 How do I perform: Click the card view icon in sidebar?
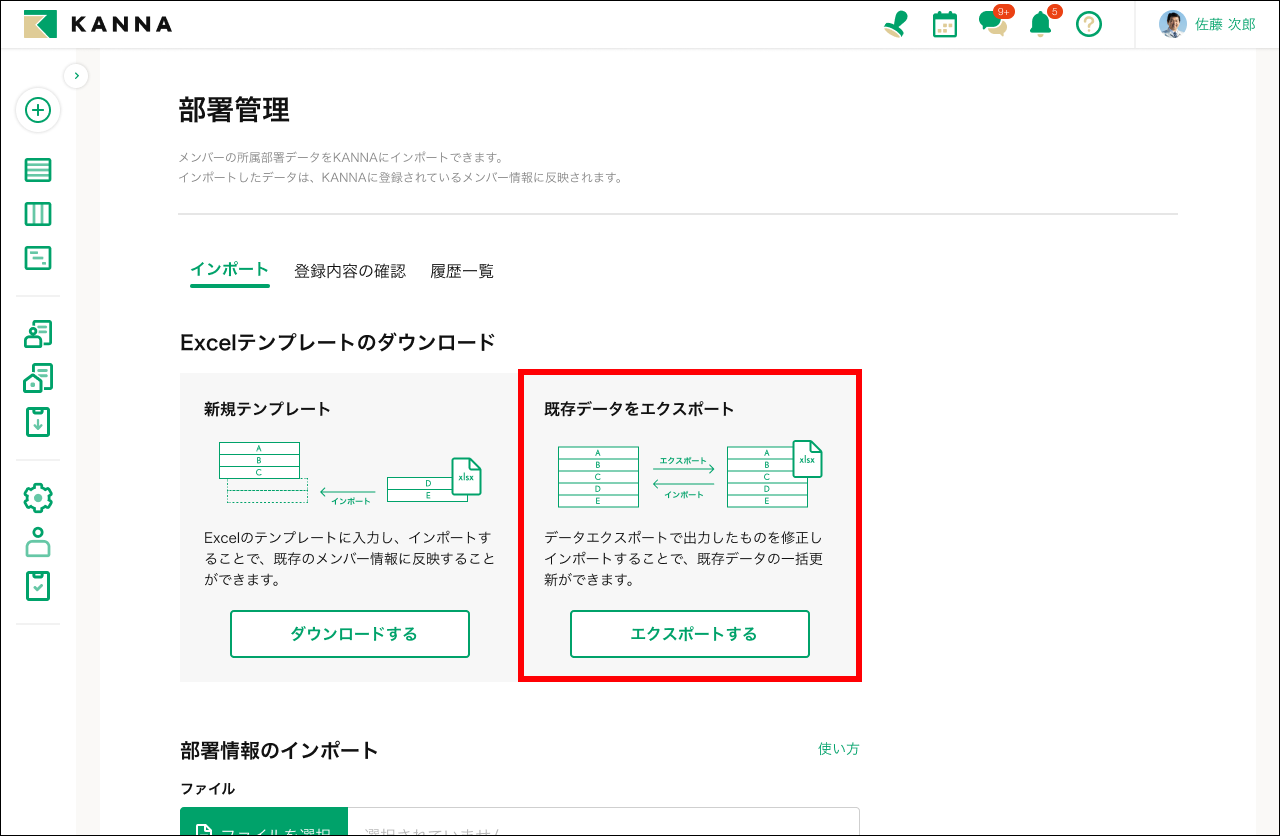38,257
